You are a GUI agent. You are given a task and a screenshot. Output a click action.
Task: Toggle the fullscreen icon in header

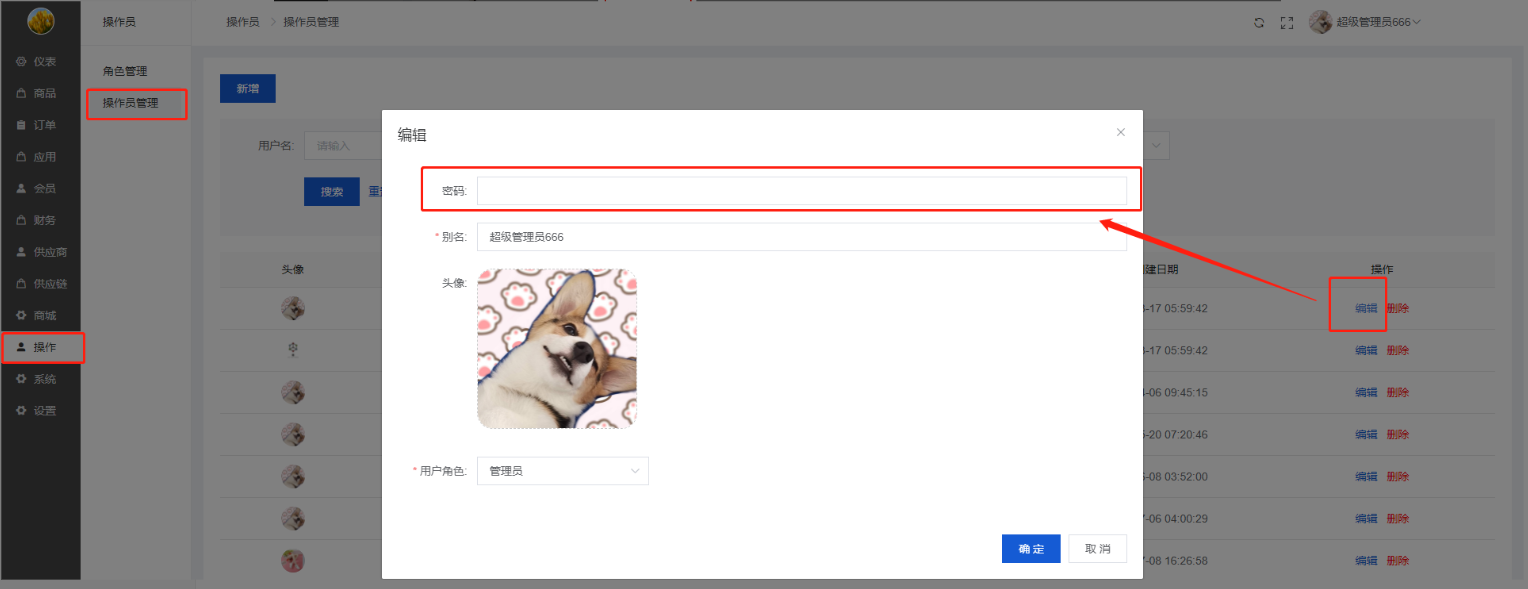[x=1287, y=22]
